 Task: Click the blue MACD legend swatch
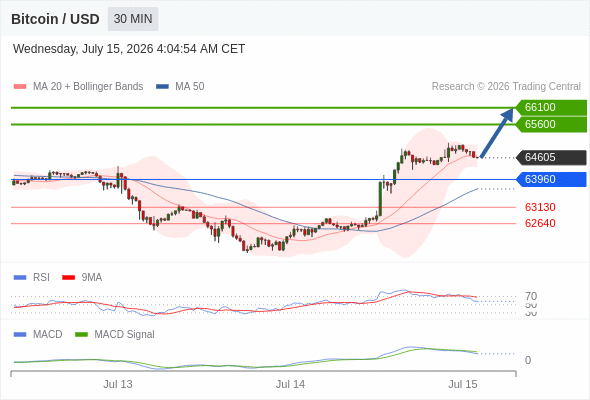(20, 335)
